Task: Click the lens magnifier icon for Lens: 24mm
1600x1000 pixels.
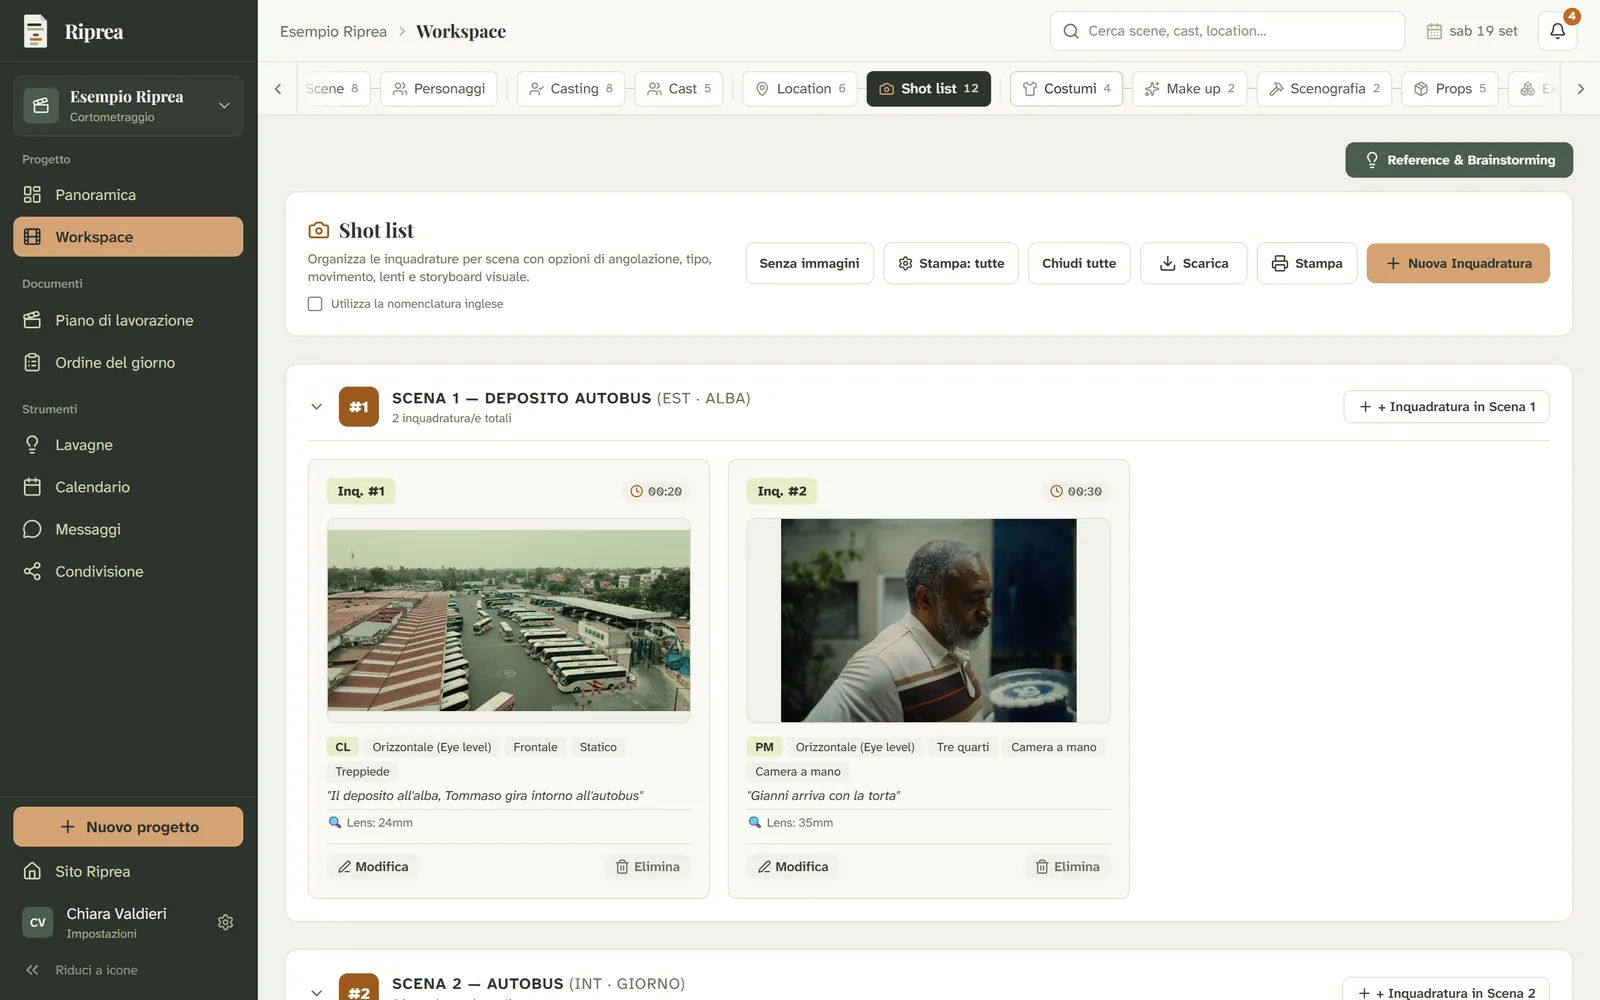Action: [x=335, y=823]
